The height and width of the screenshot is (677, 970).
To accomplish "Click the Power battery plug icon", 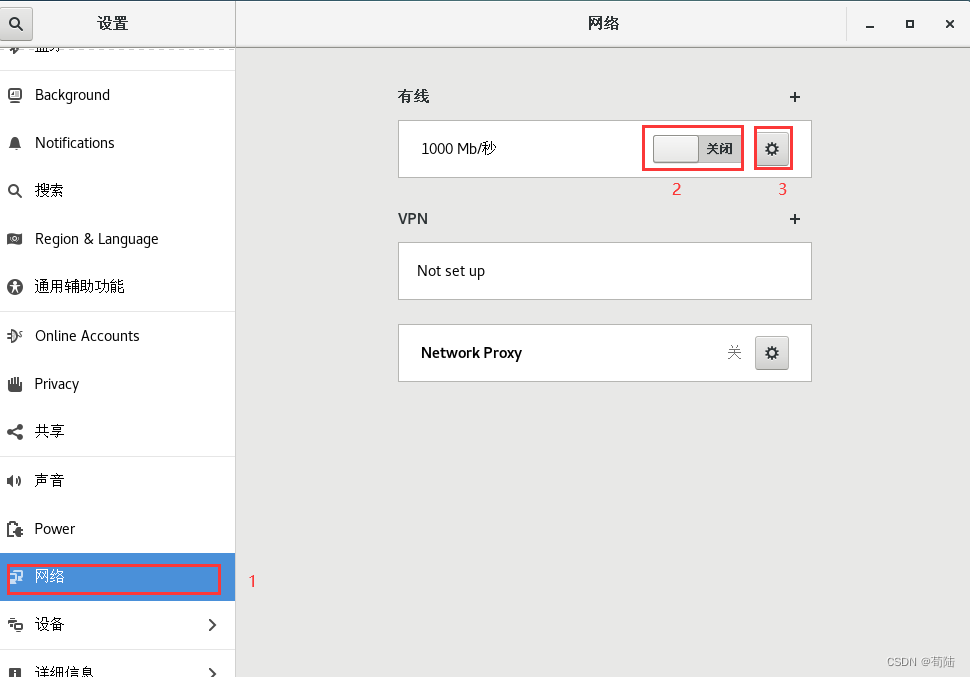I will click(15, 529).
